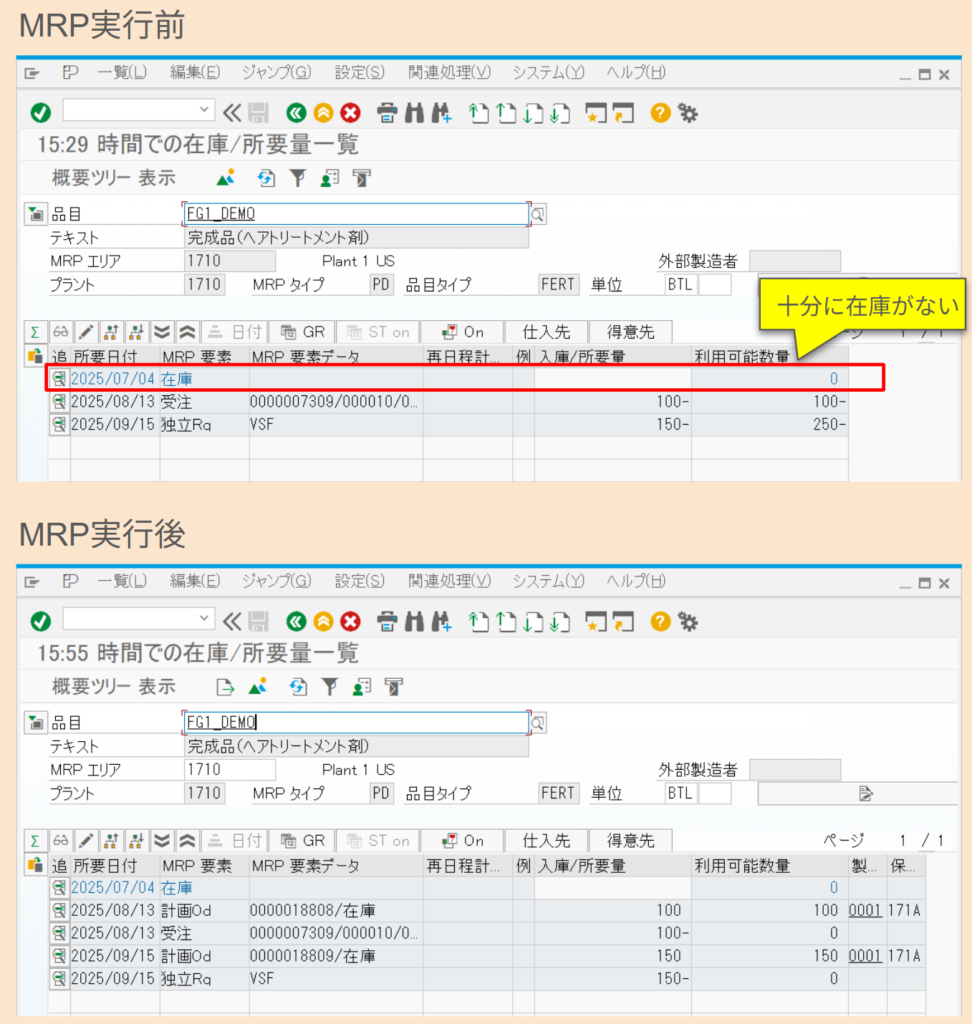Click the 250- available quantity cell in upper table
The image size is (972, 1024).
pos(770,424)
